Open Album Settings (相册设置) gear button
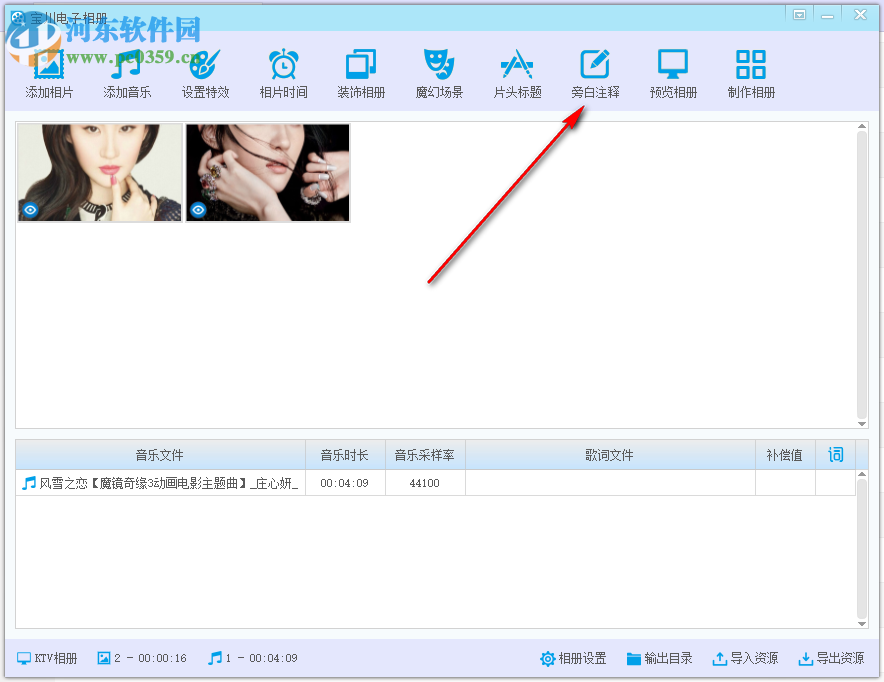 point(573,658)
